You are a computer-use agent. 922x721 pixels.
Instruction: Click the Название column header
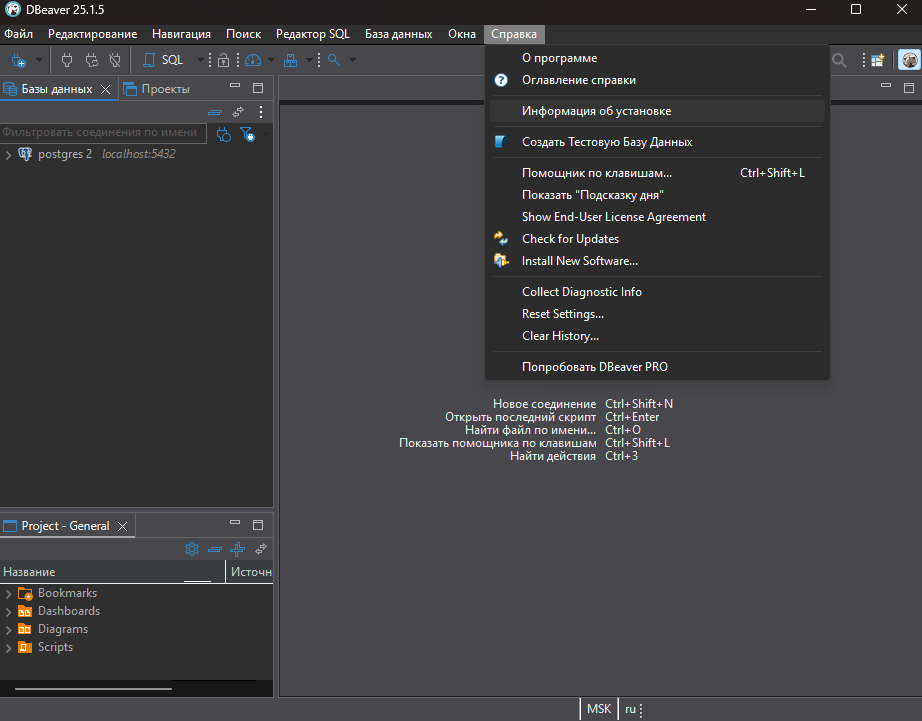click(112, 572)
